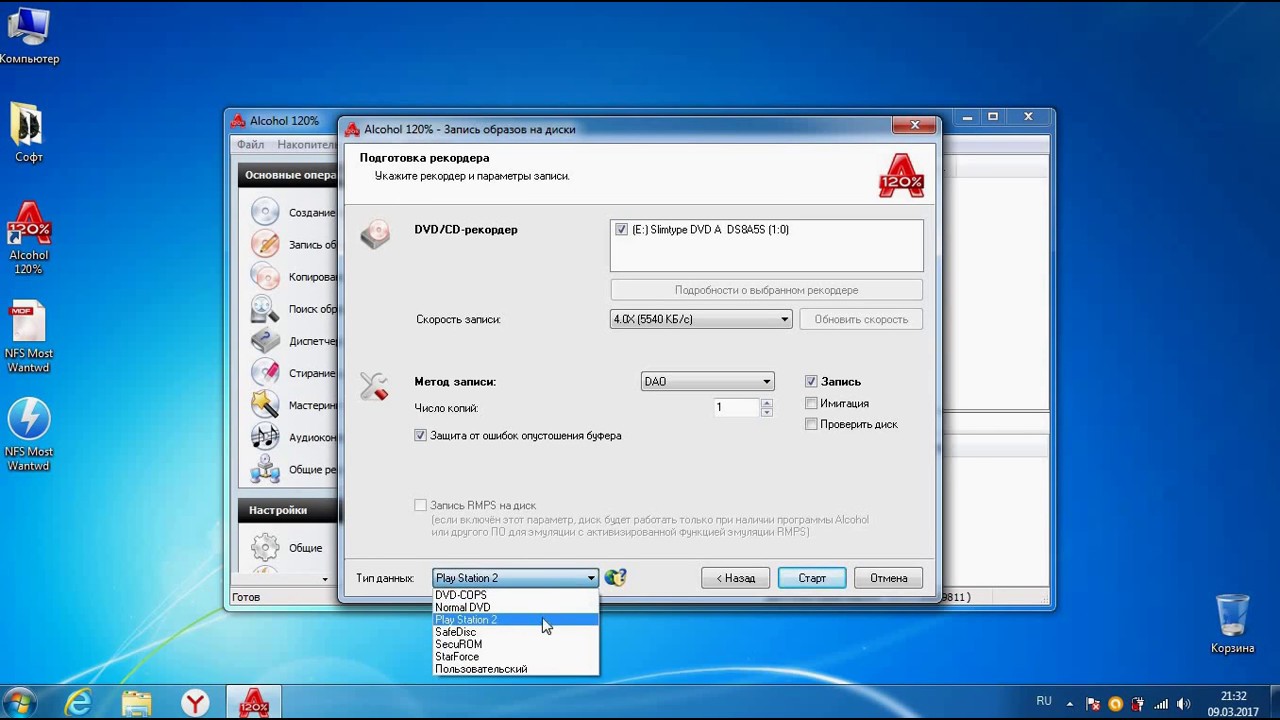The image size is (1280, 720).
Task: Open Компьютер desktop icon
Action: click(29, 35)
